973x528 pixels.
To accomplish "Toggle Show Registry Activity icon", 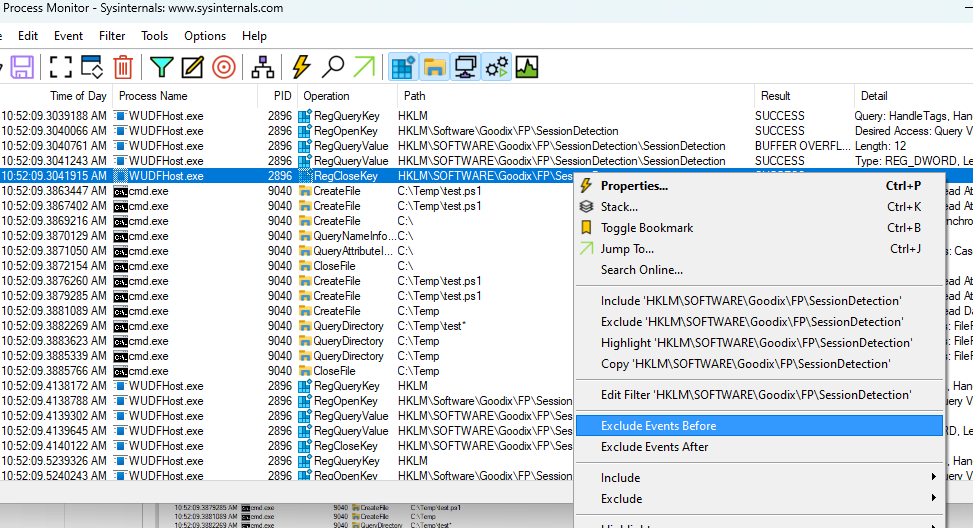I will tap(403, 67).
